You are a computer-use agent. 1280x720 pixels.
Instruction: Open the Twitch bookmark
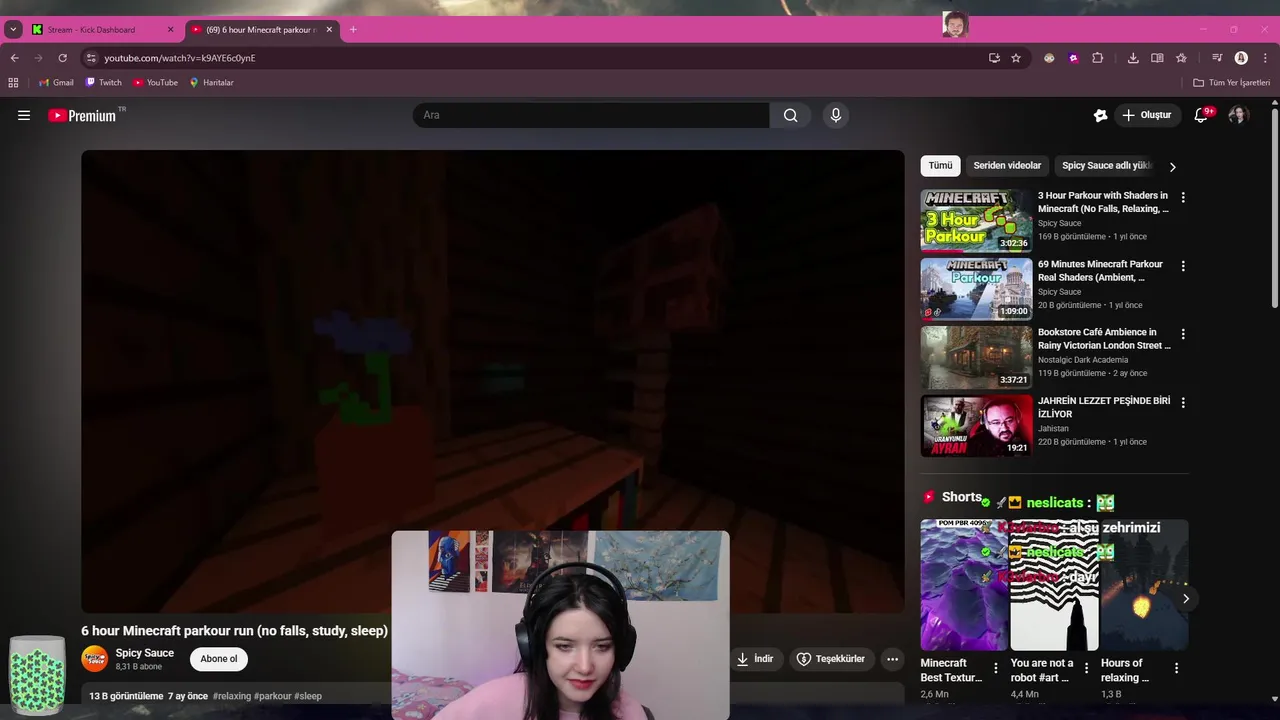pos(103,83)
